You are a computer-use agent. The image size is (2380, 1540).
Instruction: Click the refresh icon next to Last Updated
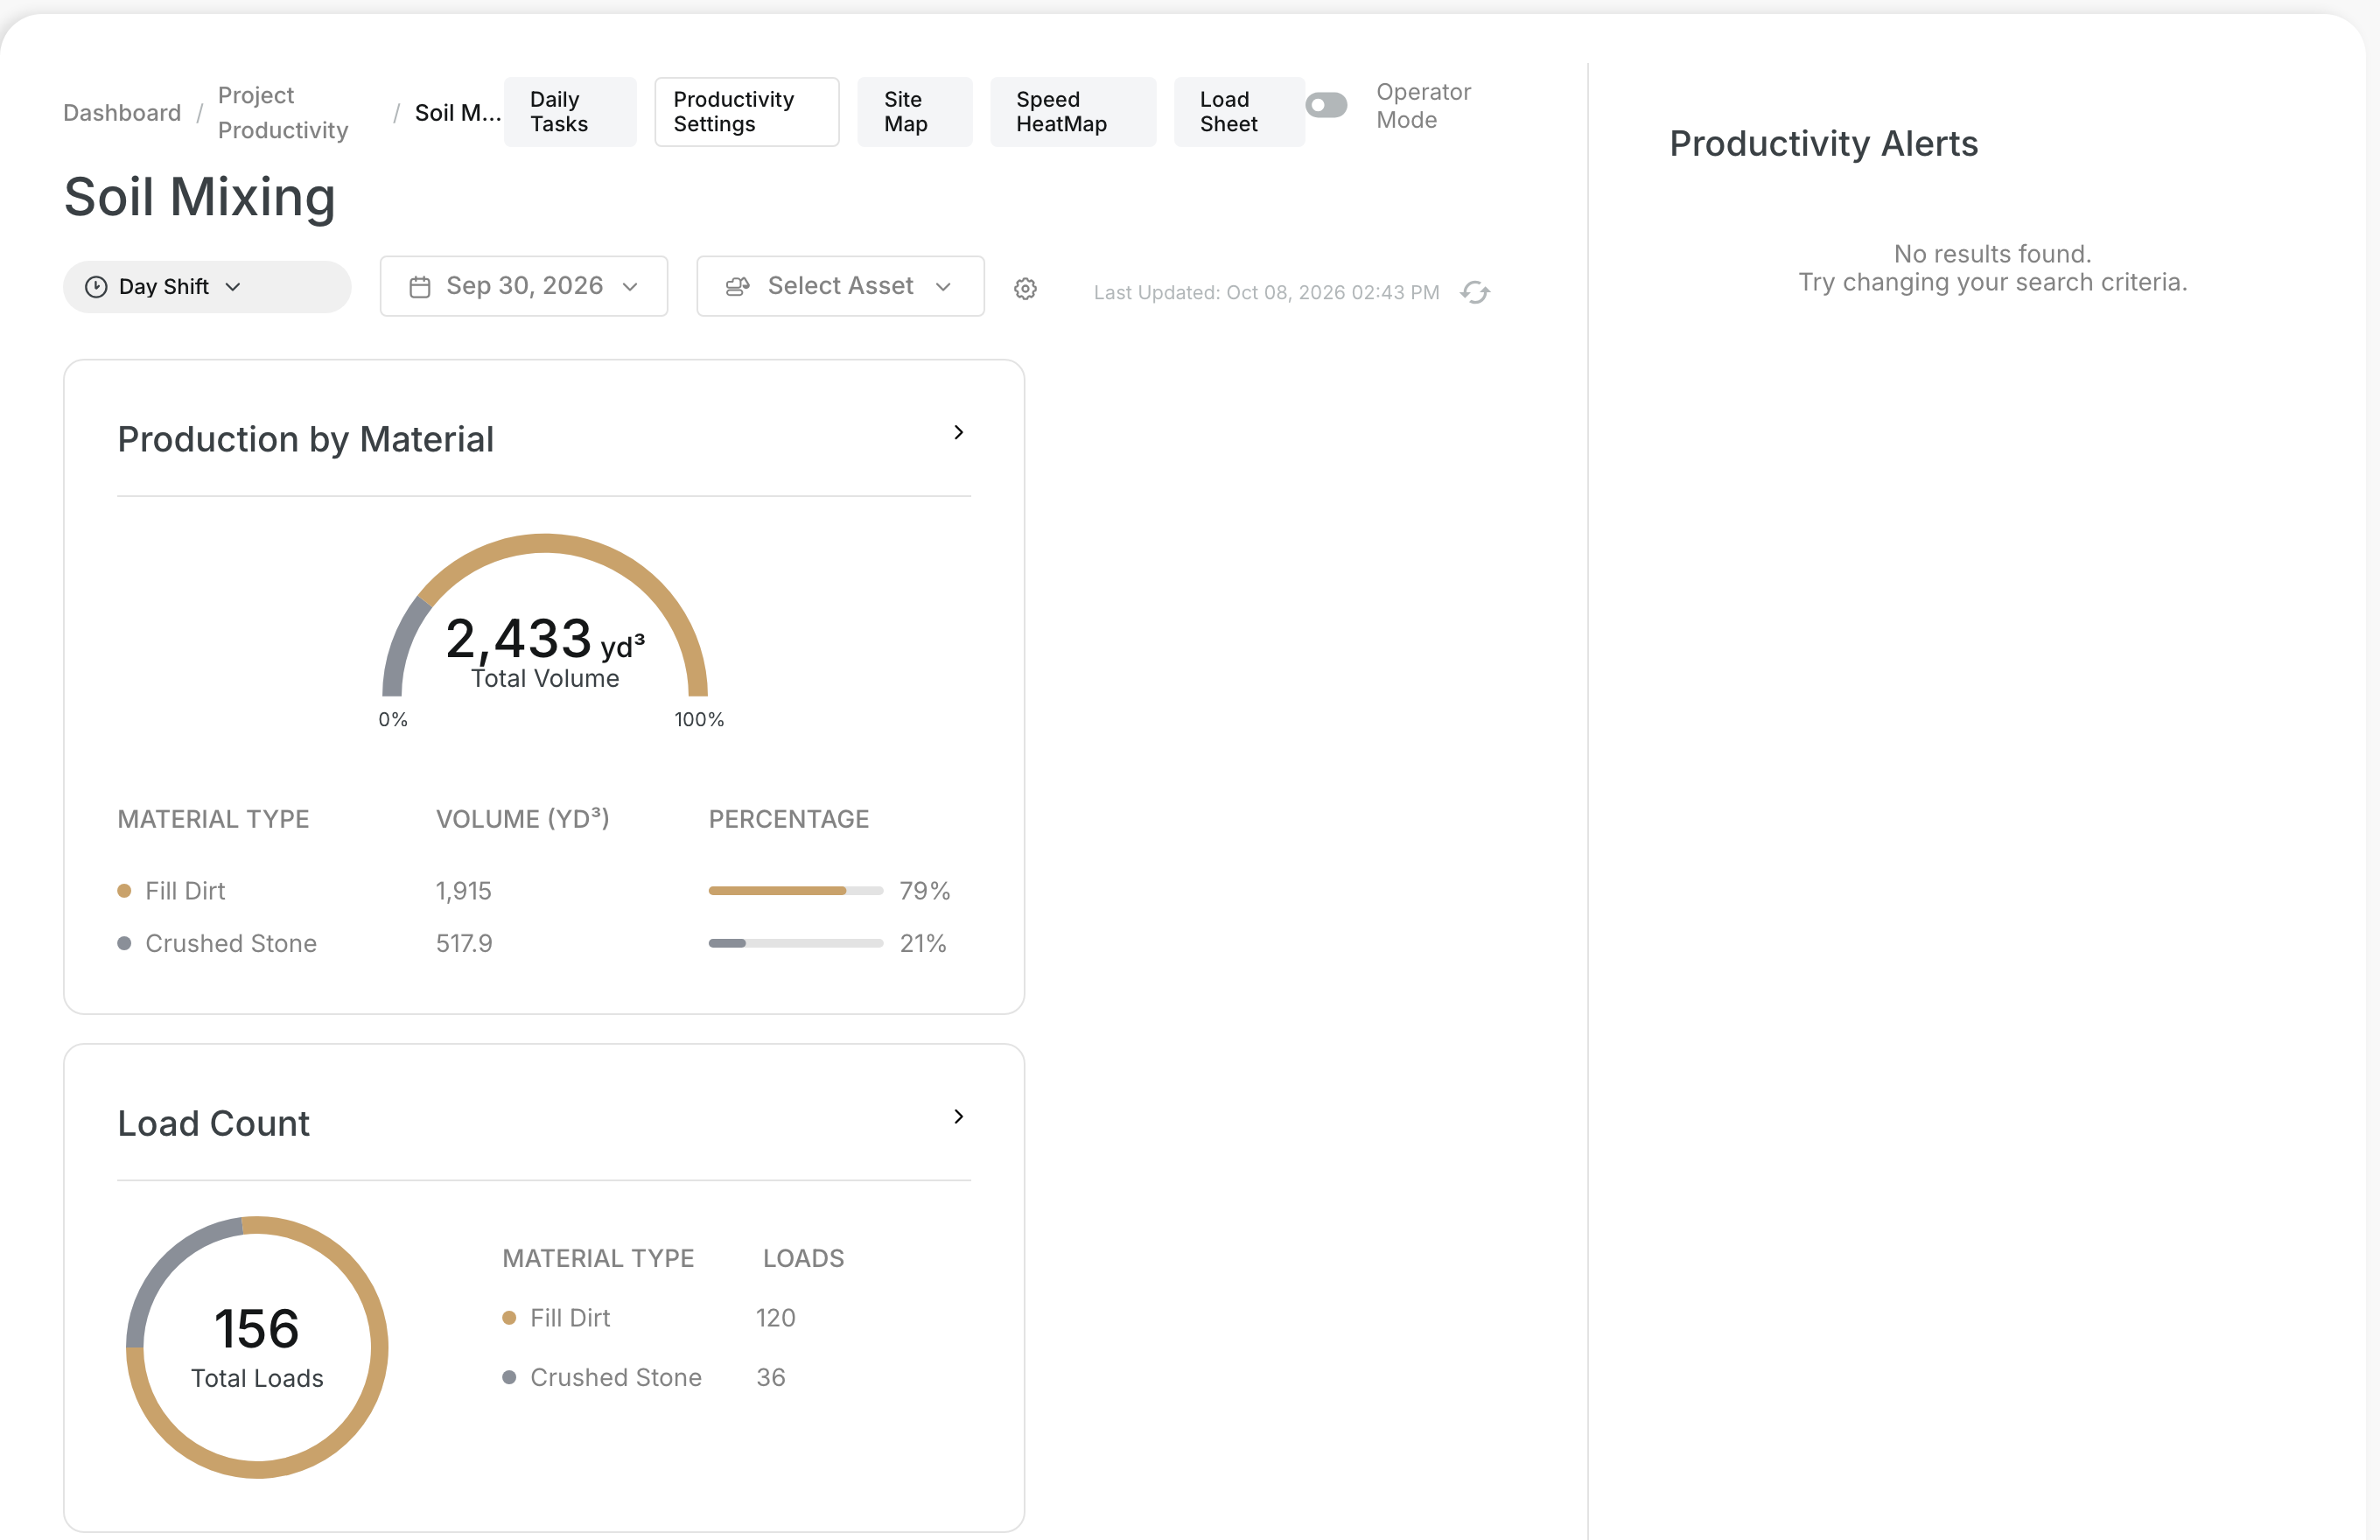tap(1475, 292)
